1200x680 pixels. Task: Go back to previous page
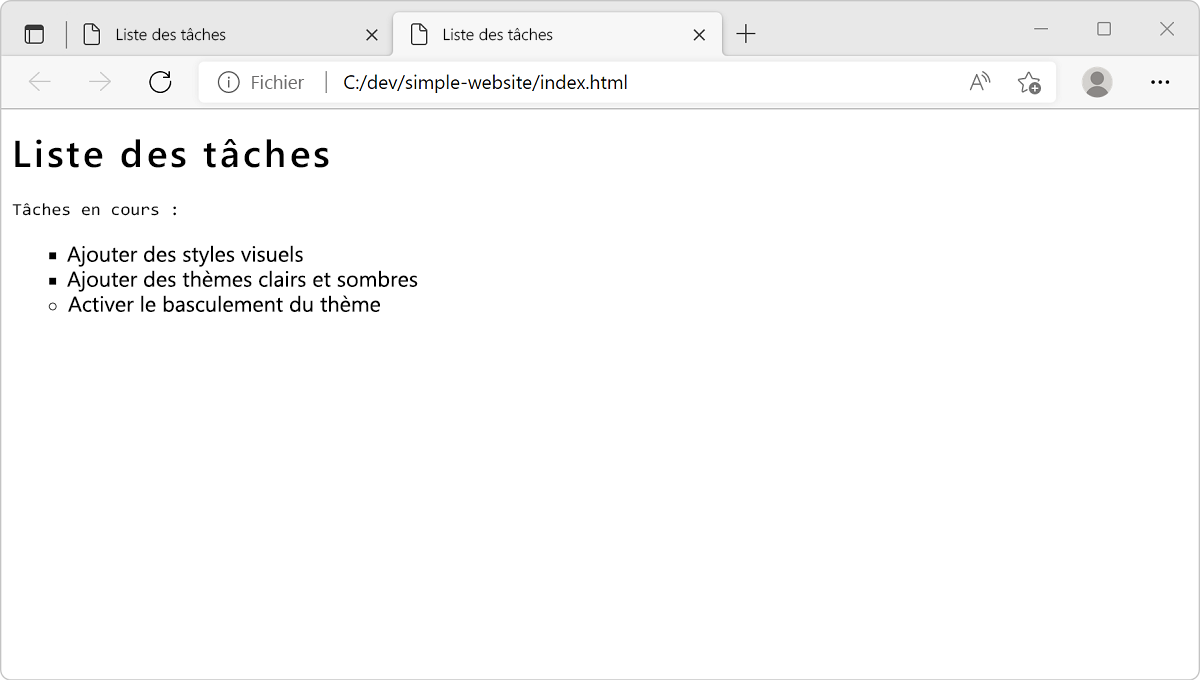[40, 82]
